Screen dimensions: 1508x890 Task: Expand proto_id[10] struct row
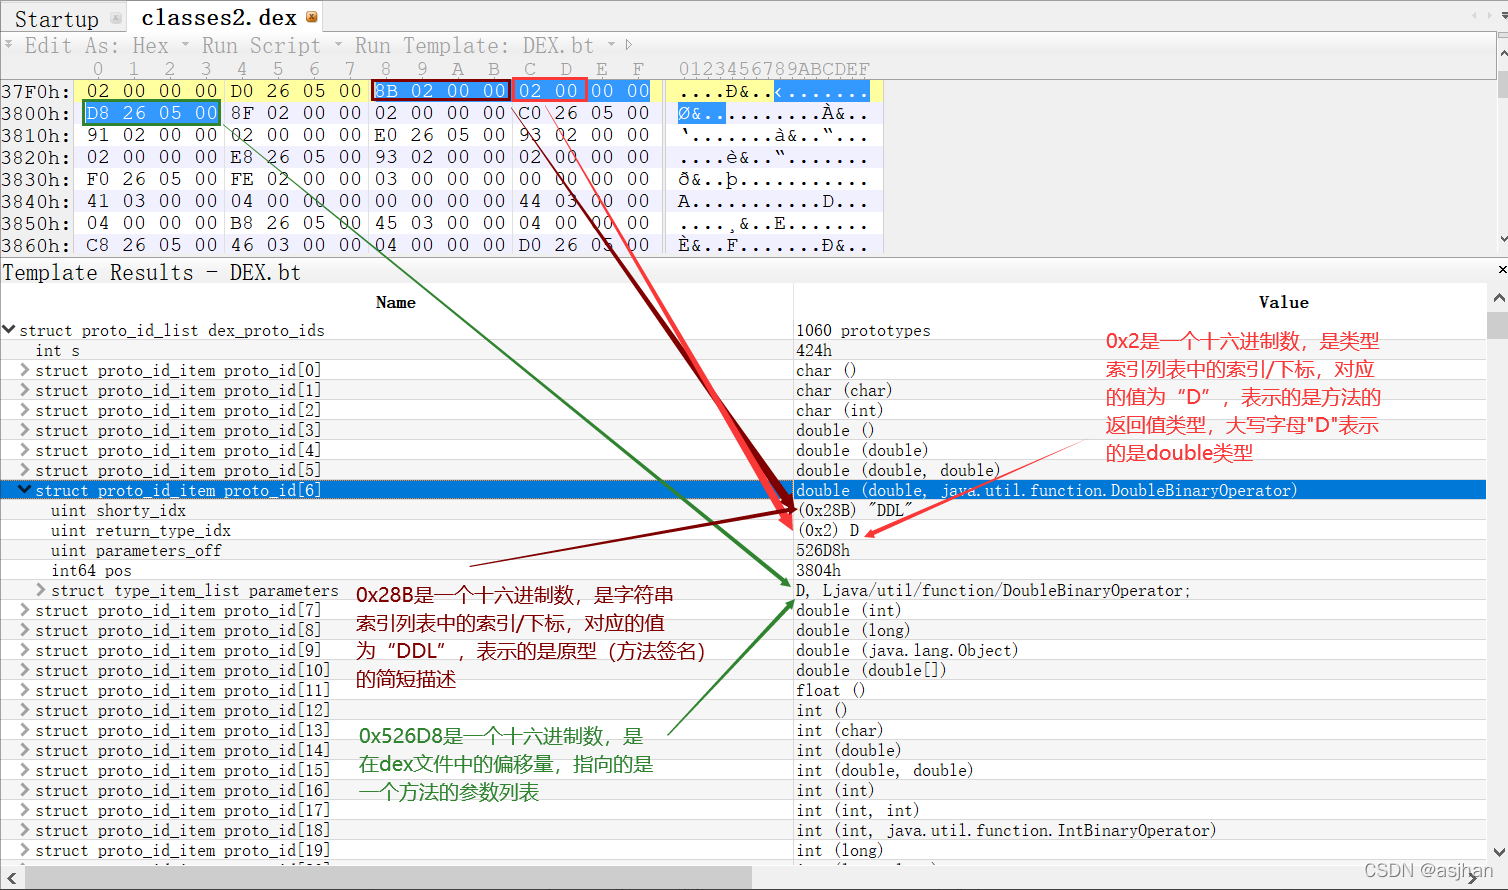click(25, 669)
